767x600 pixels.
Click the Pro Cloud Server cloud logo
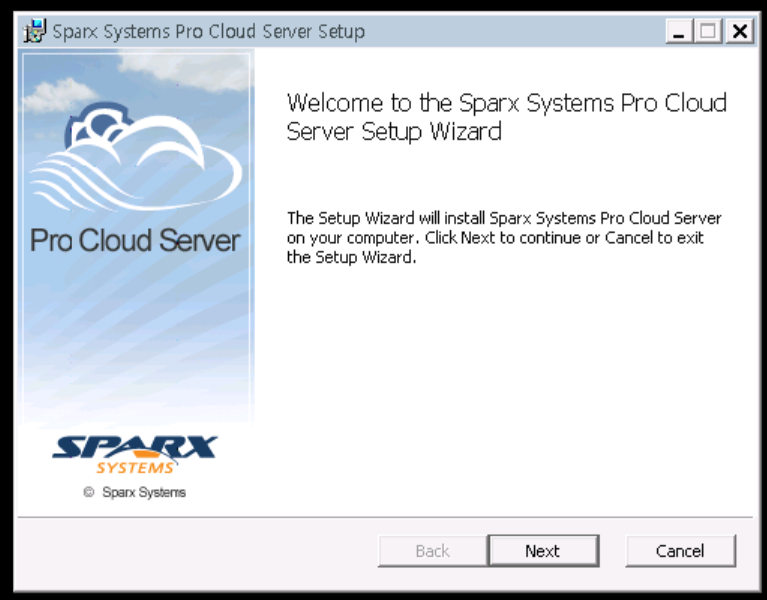point(136,156)
